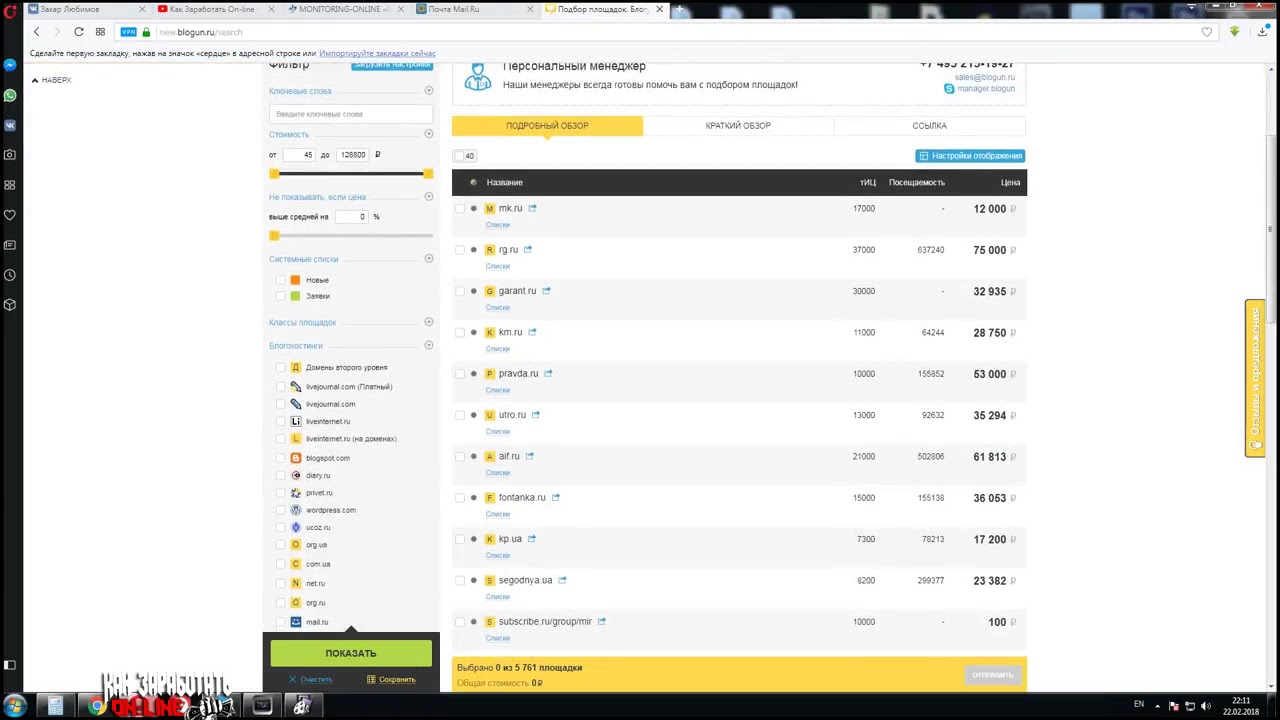Tick the Новые system list checkbox
Image resolution: width=1280 pixels, height=720 pixels.
pos(280,280)
